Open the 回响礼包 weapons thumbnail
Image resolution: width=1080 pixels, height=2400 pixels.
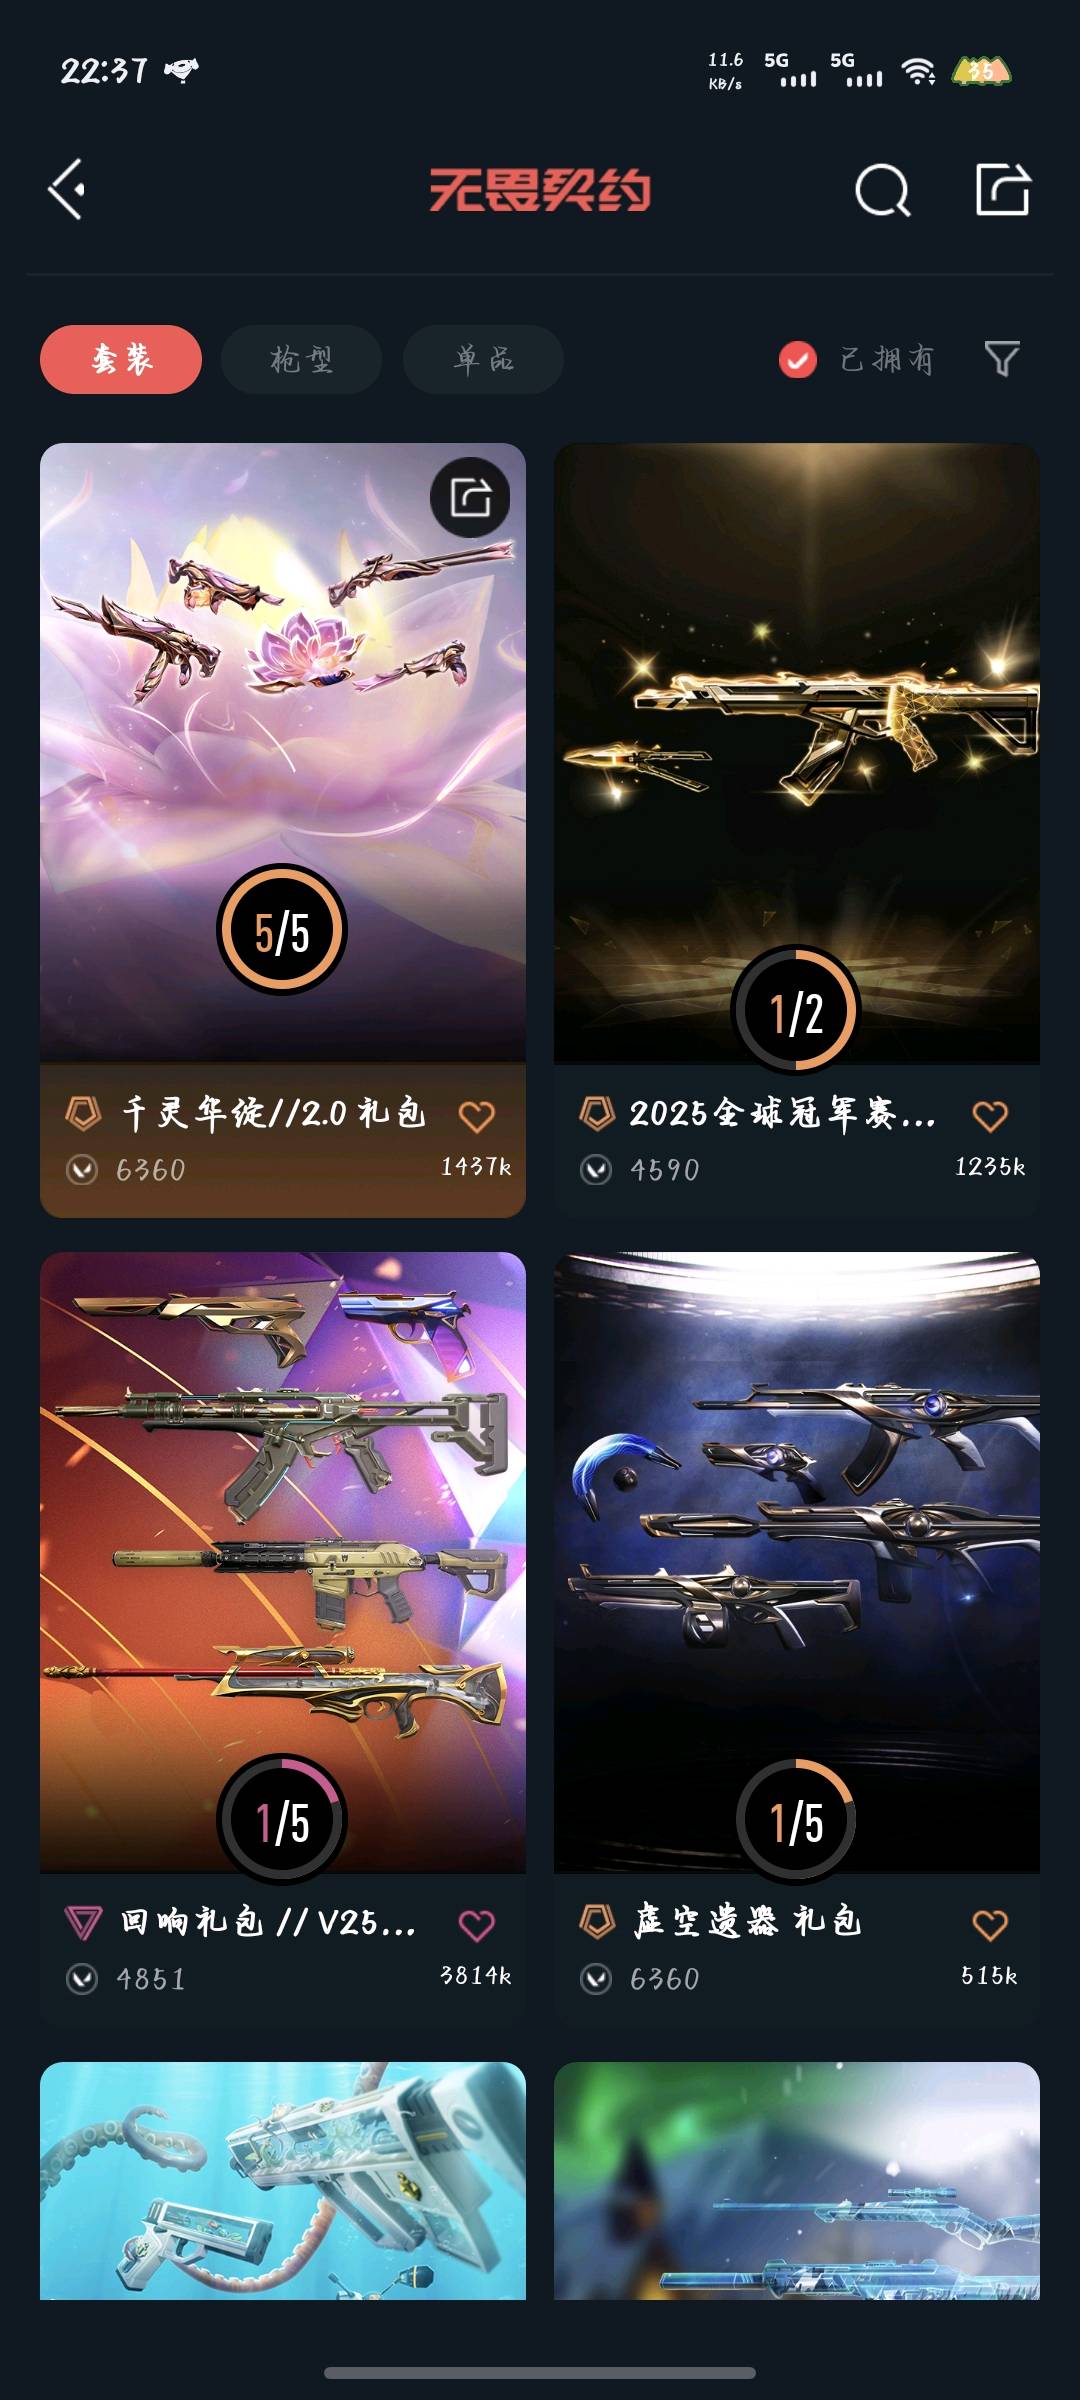(283, 1562)
